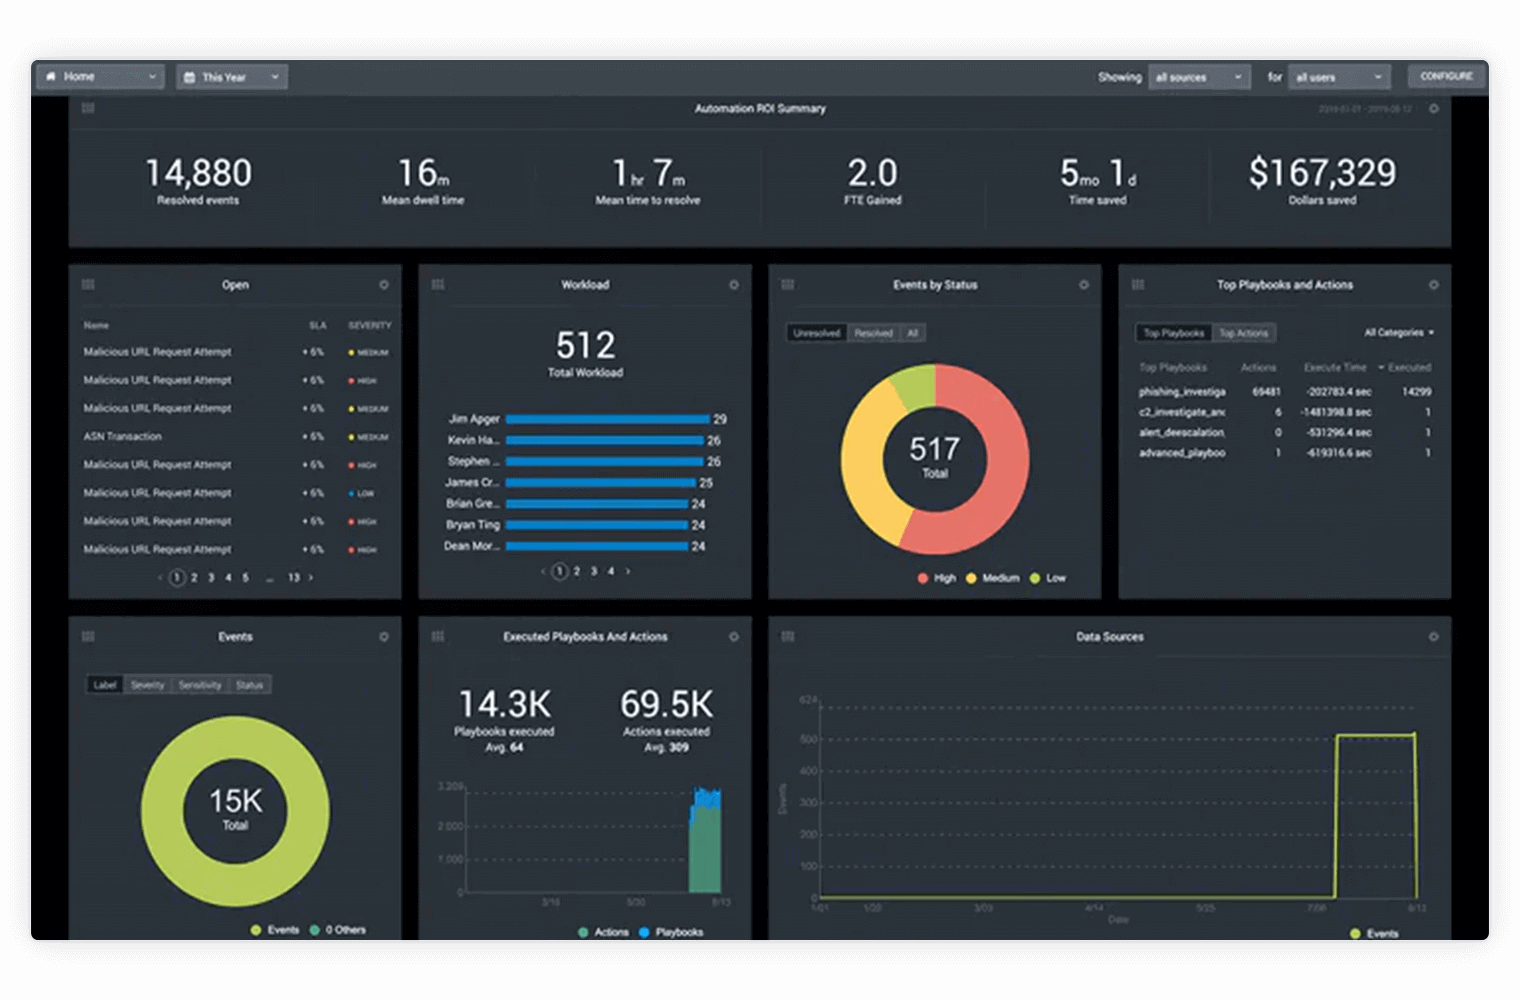The width and height of the screenshot is (1520, 1000).
Task: Go to page 13 in Open panel
Action: coord(294,577)
